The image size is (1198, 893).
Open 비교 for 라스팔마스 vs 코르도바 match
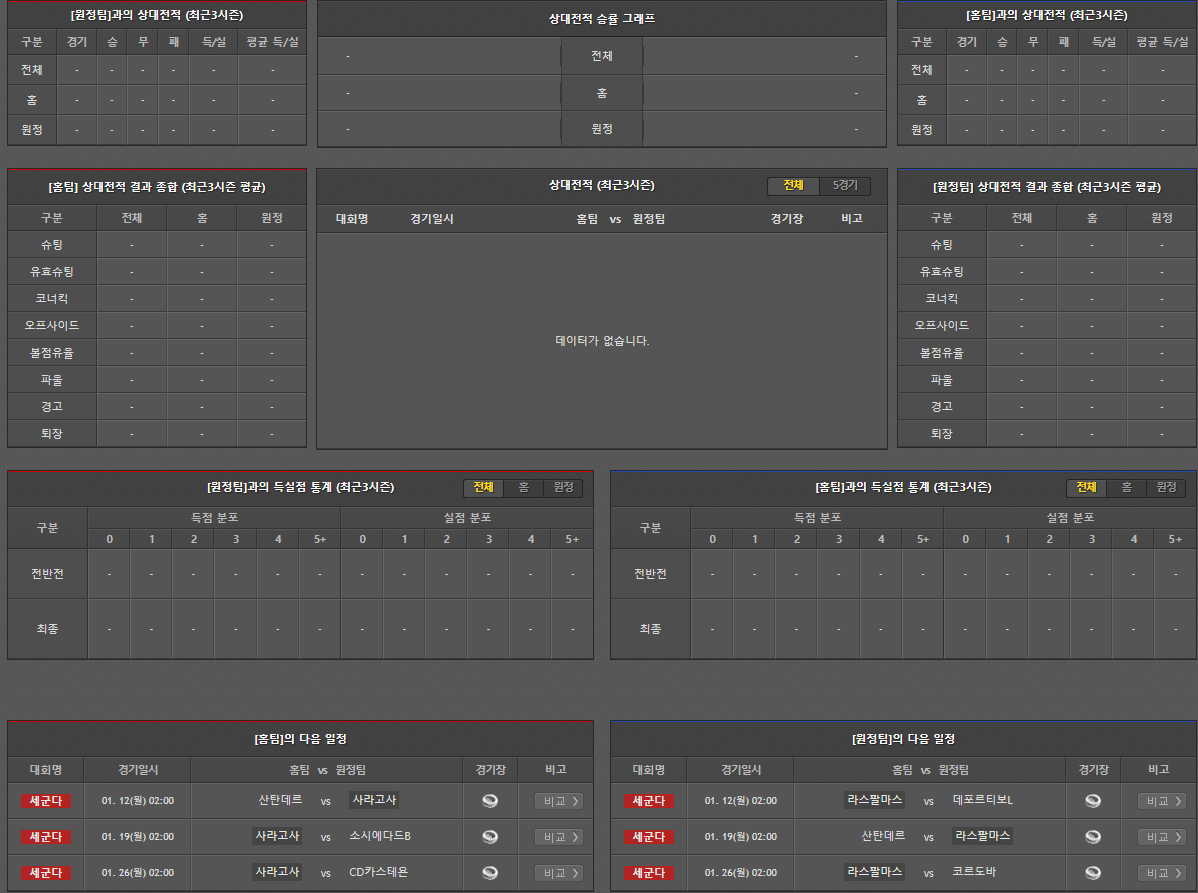tap(1162, 872)
